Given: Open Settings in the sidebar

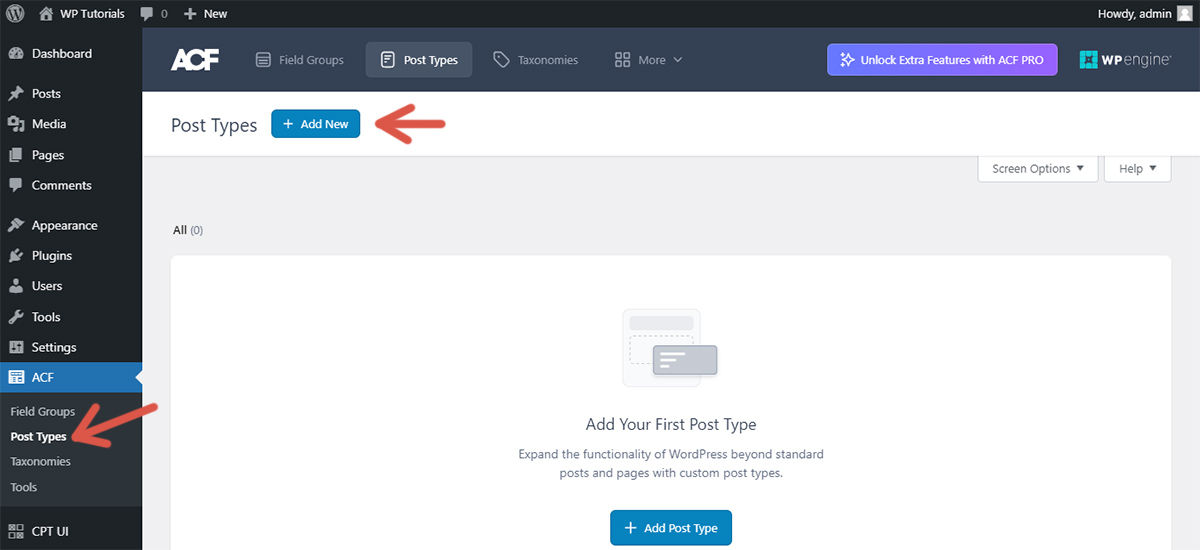Looking at the screenshot, I should click(71, 347).
